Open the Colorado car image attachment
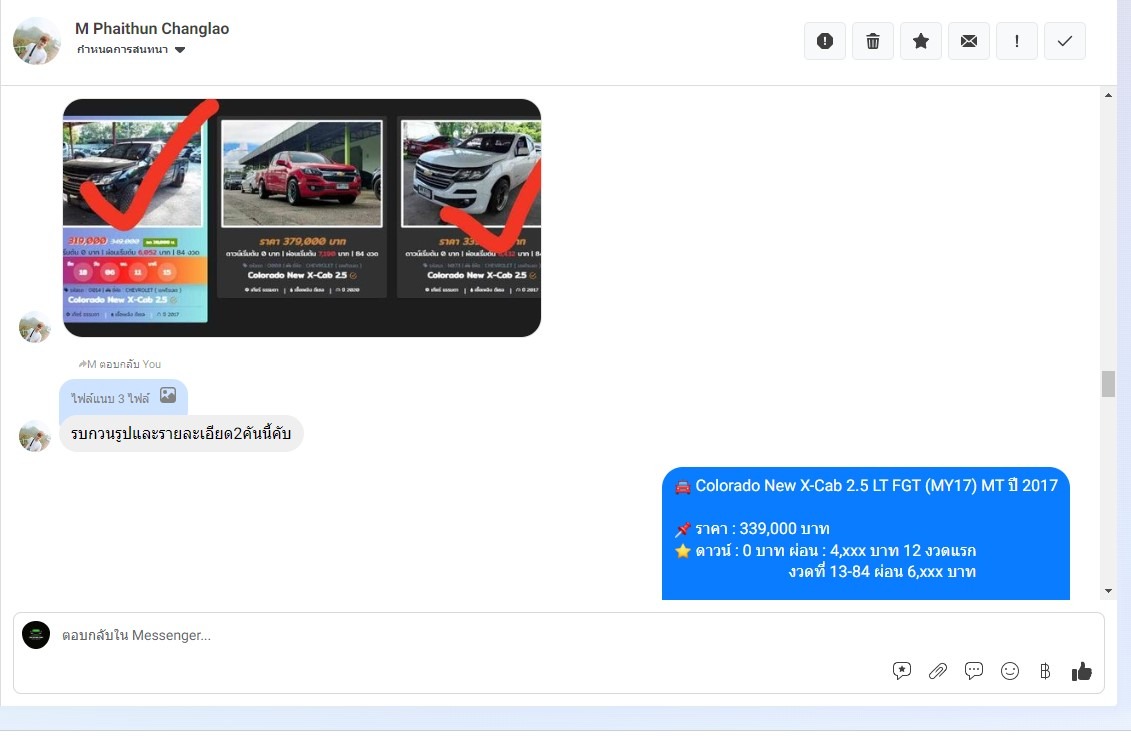The width and height of the screenshot is (1131, 752). (x=302, y=218)
